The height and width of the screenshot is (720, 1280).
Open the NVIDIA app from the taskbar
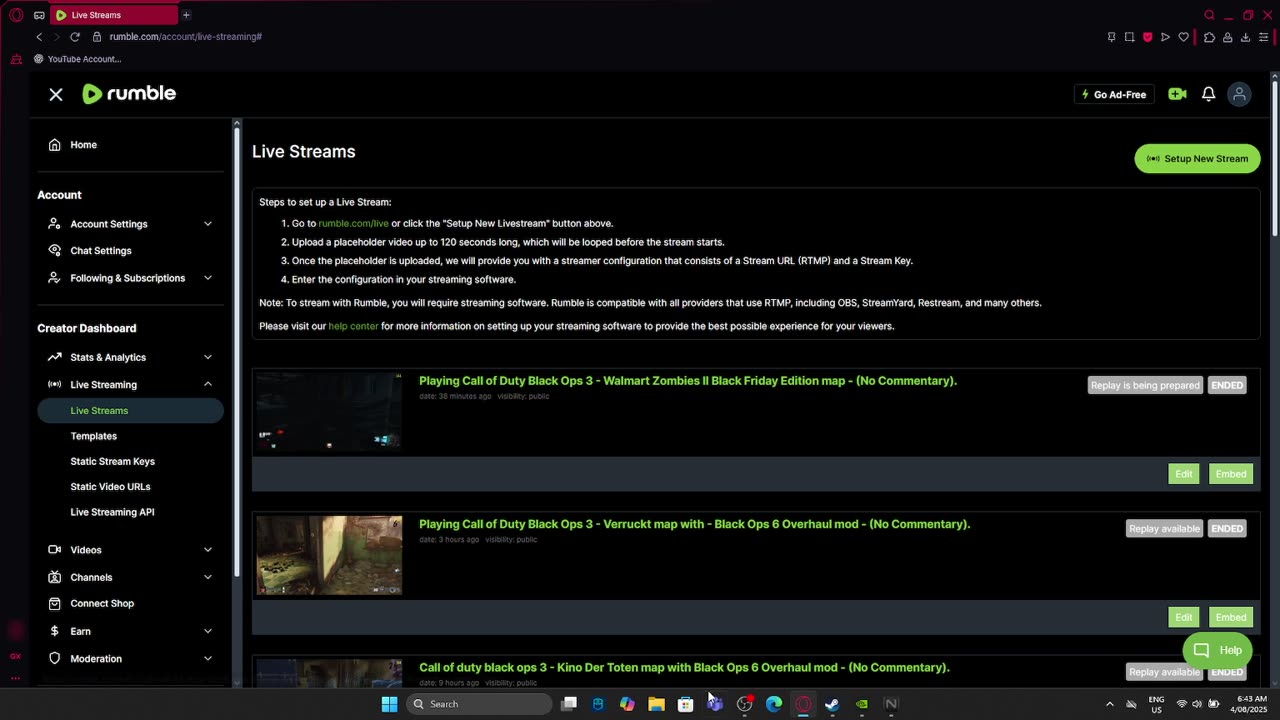(862, 704)
